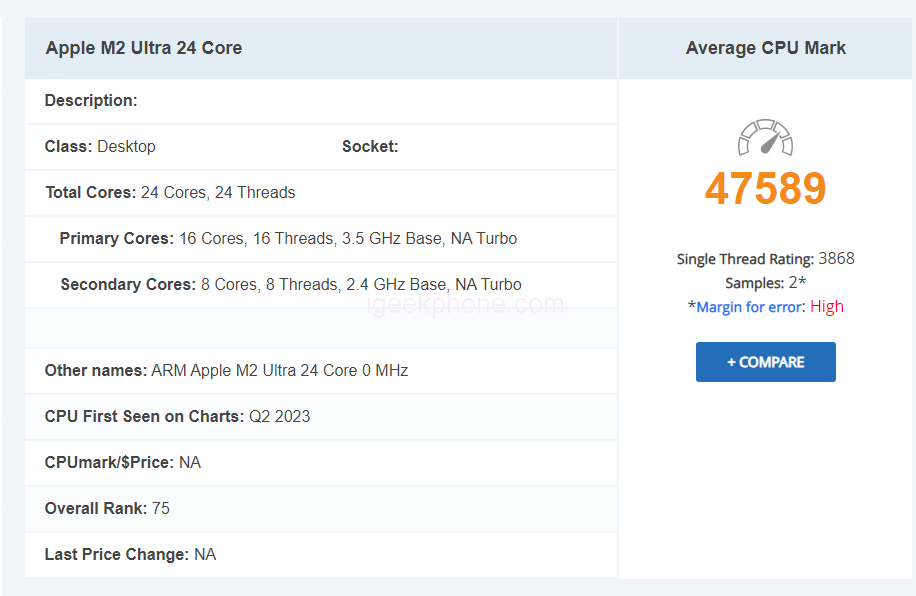This screenshot has width=916, height=596.
Task: Click the Last Price Change row
Action: 130,554
